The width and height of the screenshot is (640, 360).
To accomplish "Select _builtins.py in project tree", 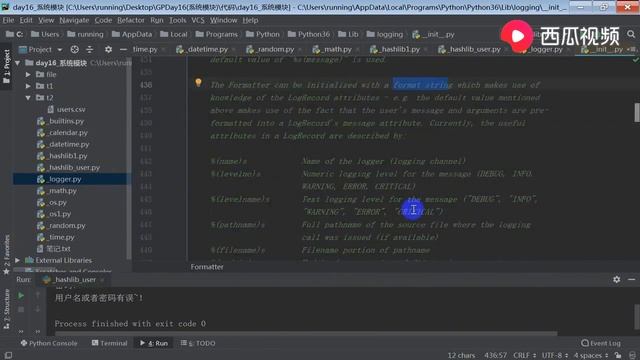I will [x=60, y=121].
